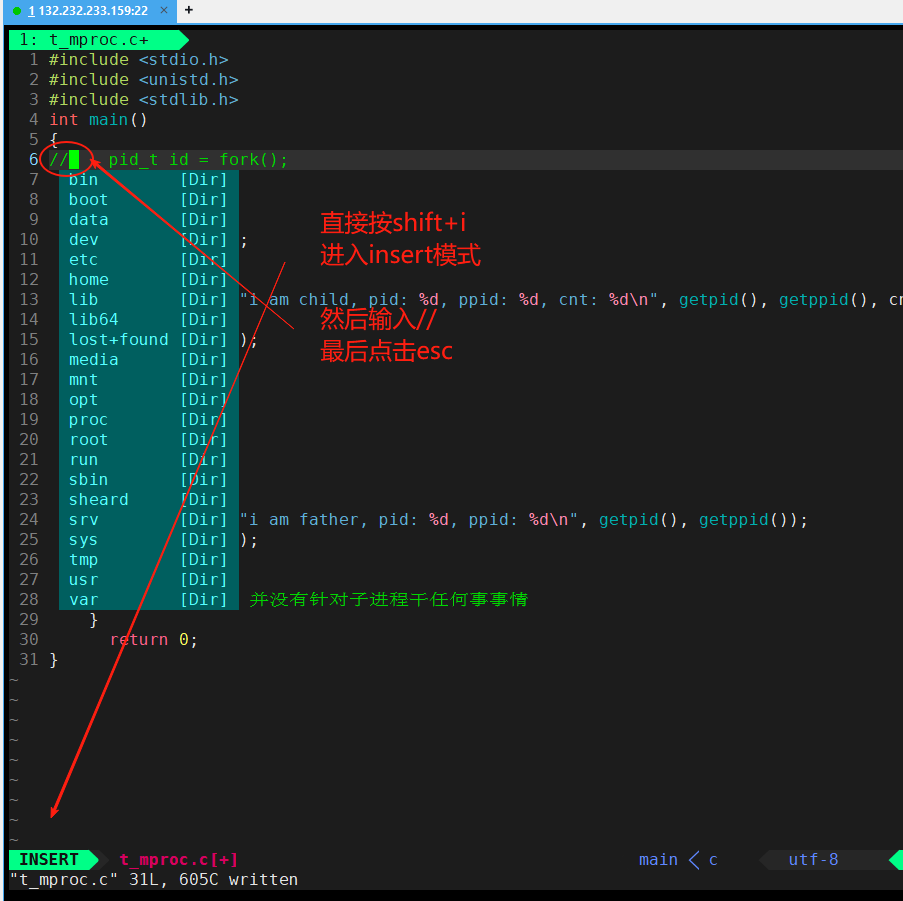This screenshot has height=901, width=903.
Task: Select 'srv' in completion popup
Action: pos(149,519)
